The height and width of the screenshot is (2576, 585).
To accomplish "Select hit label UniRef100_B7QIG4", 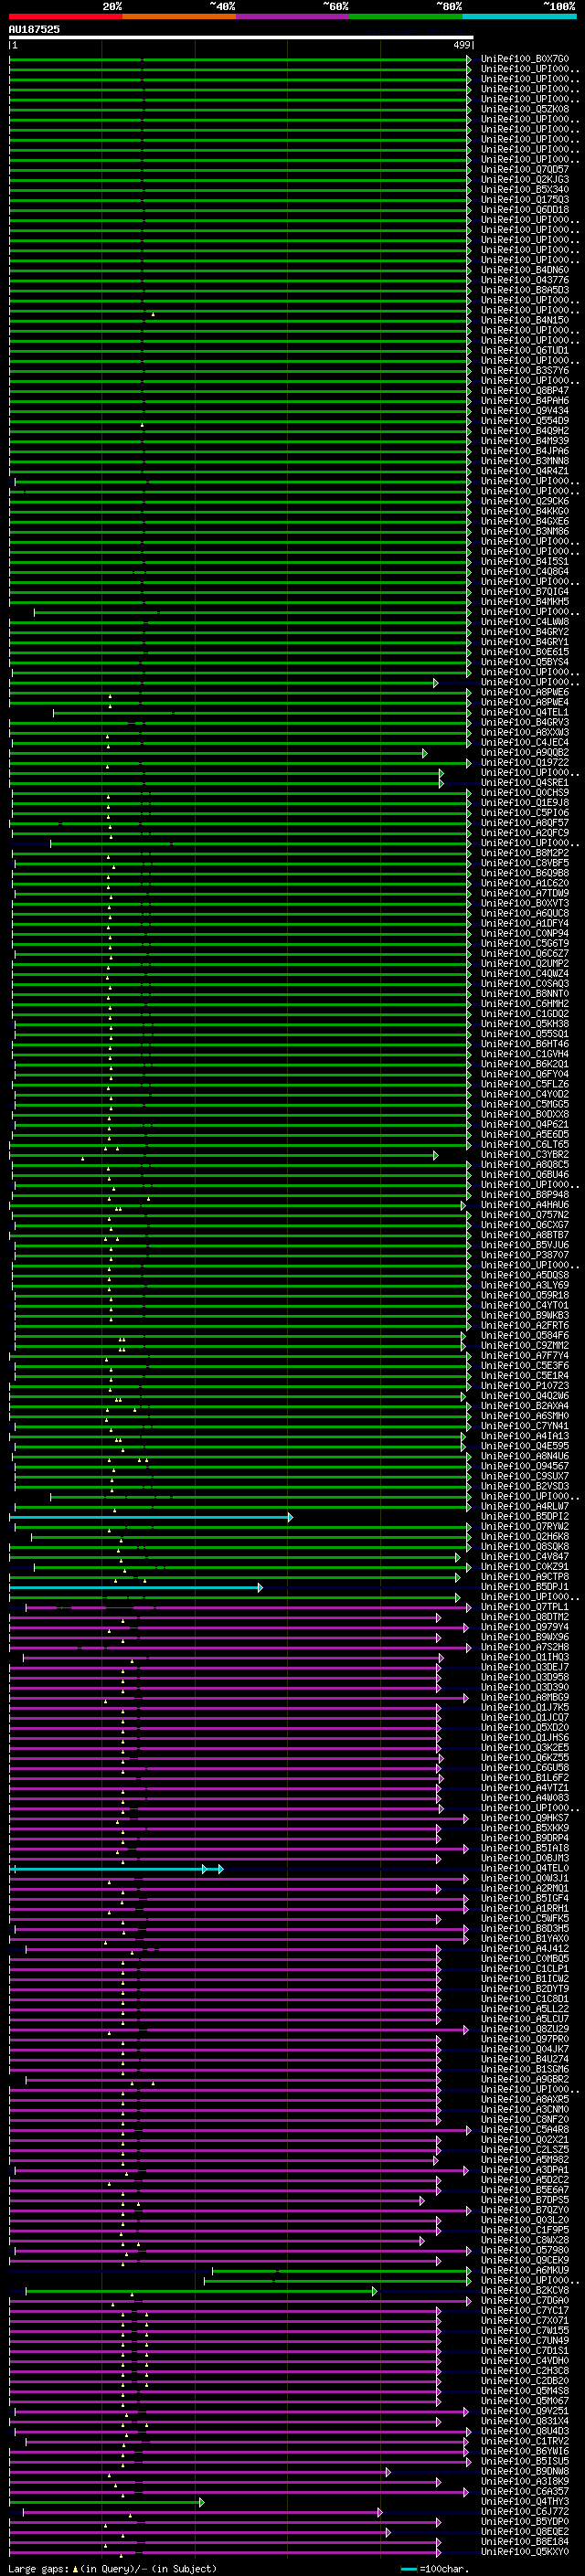I will pos(525,592).
